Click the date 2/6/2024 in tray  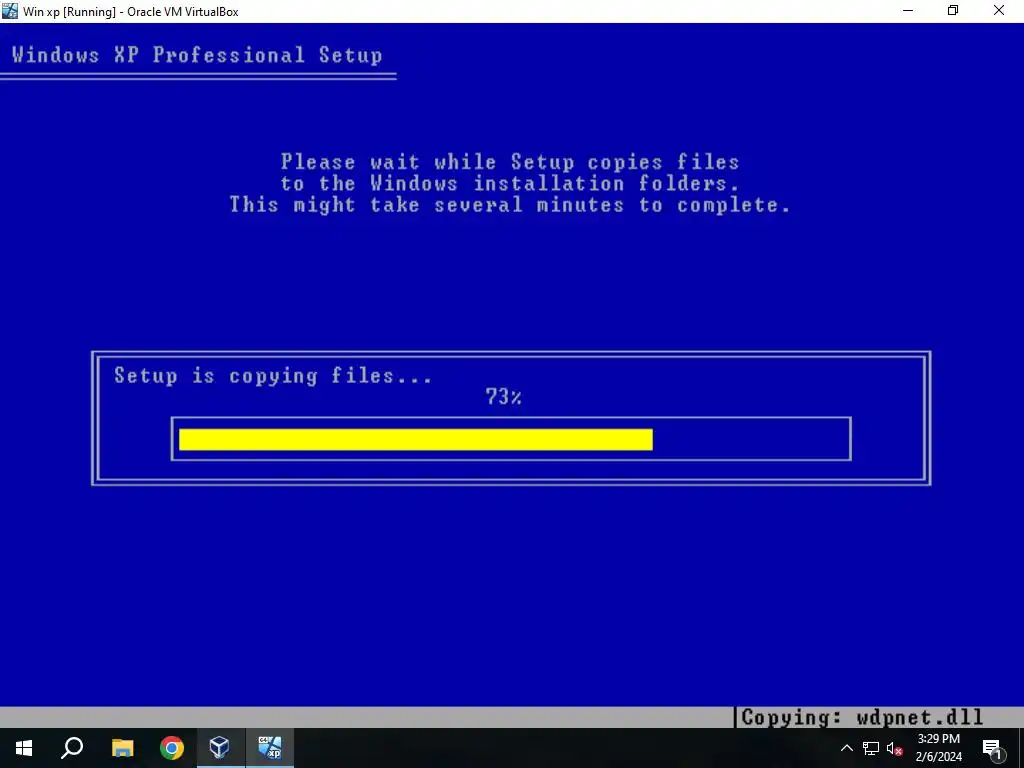pyautogui.click(x=938, y=758)
